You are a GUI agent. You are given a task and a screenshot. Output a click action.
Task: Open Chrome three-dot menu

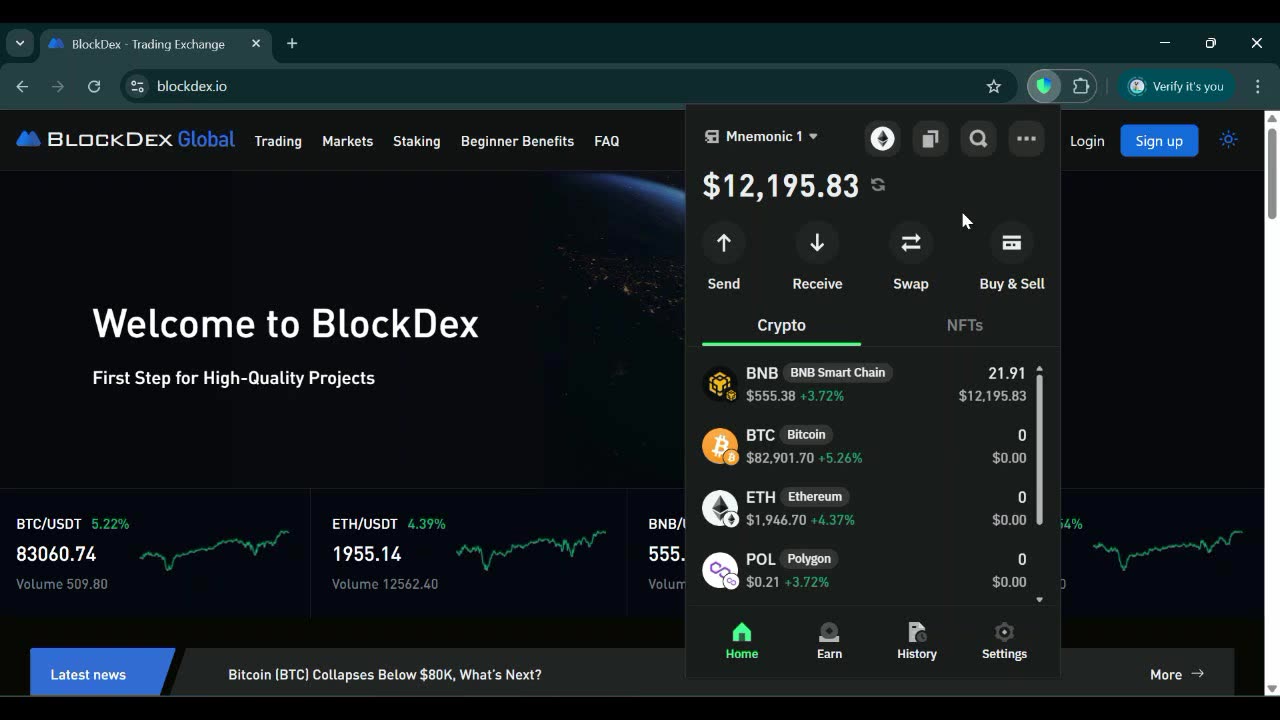click(x=1258, y=86)
